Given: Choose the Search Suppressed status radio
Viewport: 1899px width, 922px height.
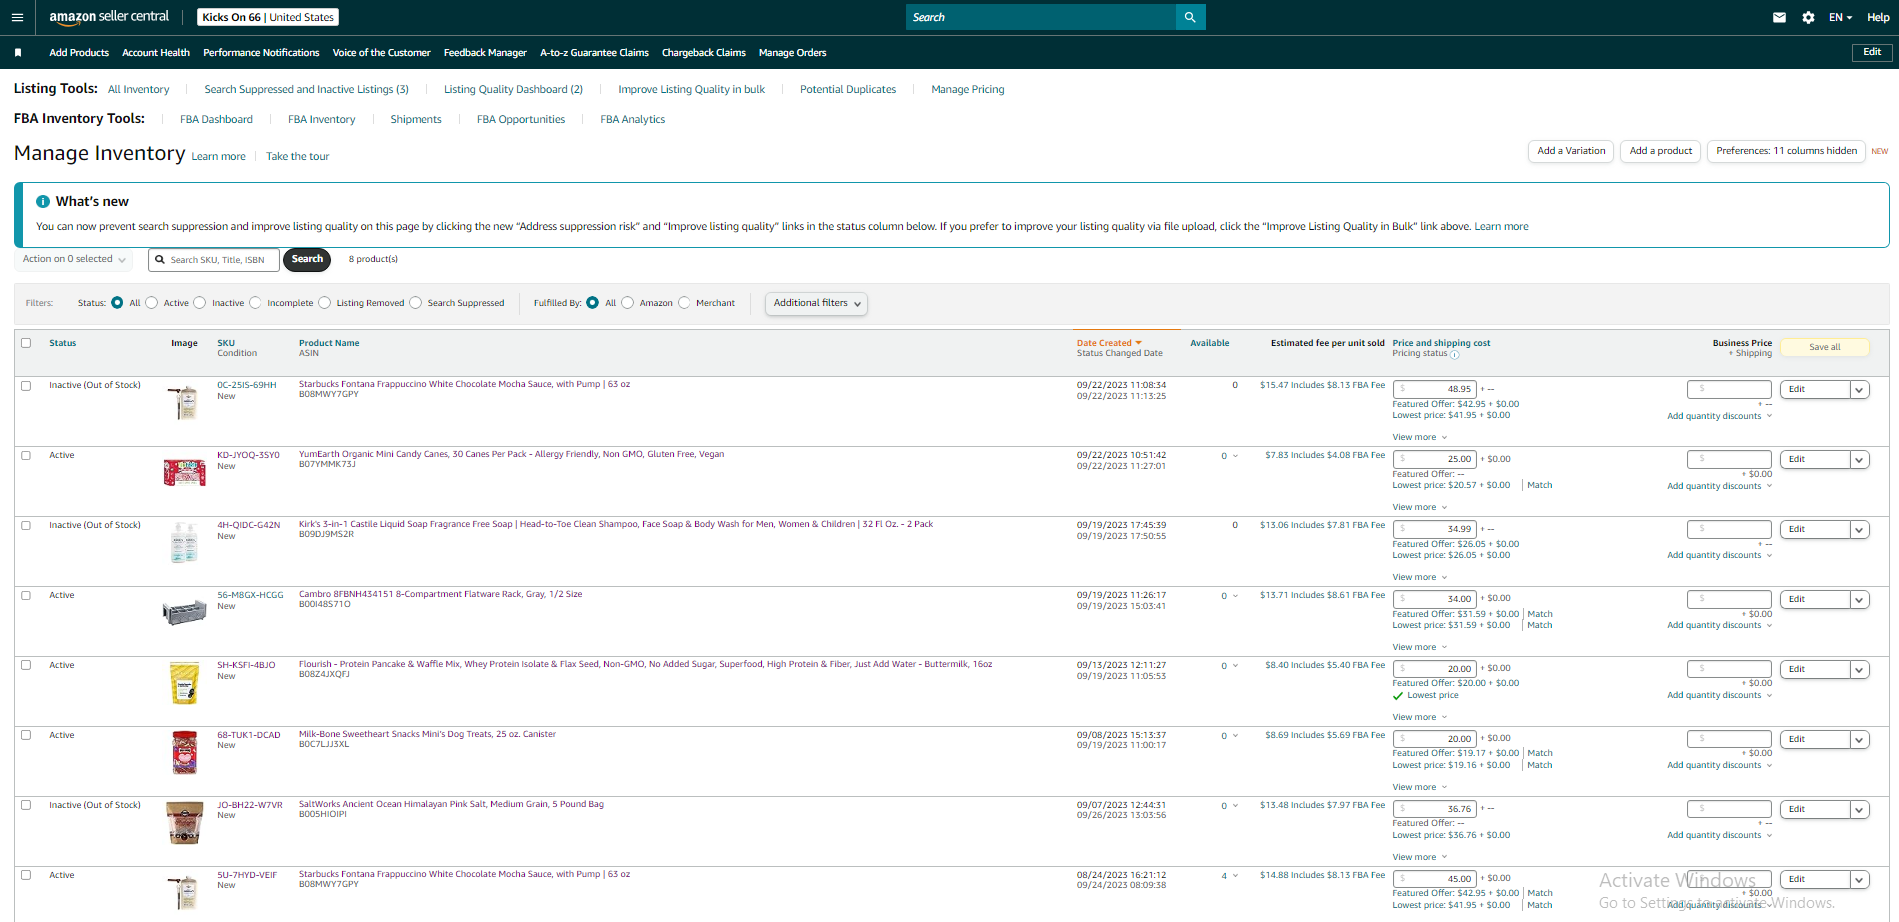Looking at the screenshot, I should coord(416,303).
